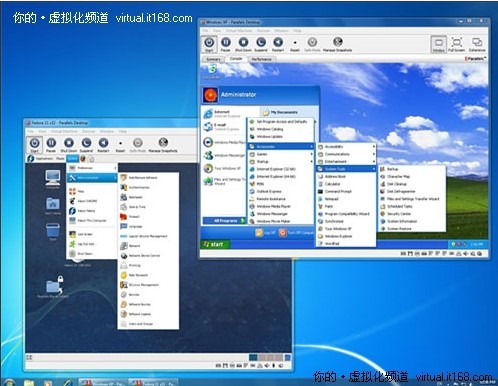Expand Games submenu in XP All Programs

(281, 154)
